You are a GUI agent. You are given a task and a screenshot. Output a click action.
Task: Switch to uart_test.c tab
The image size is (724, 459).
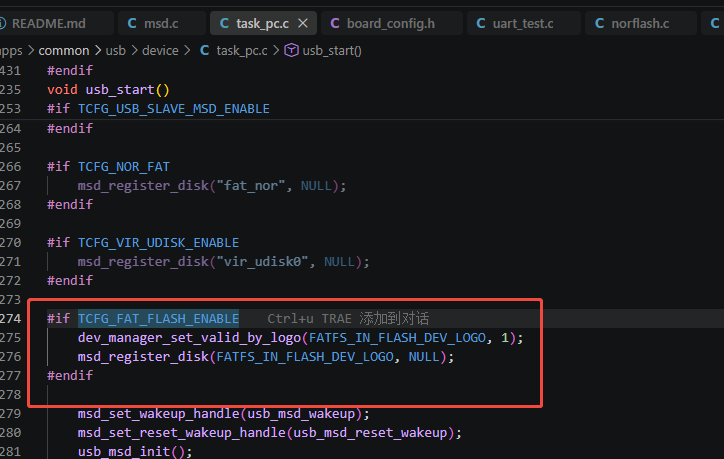(x=523, y=24)
